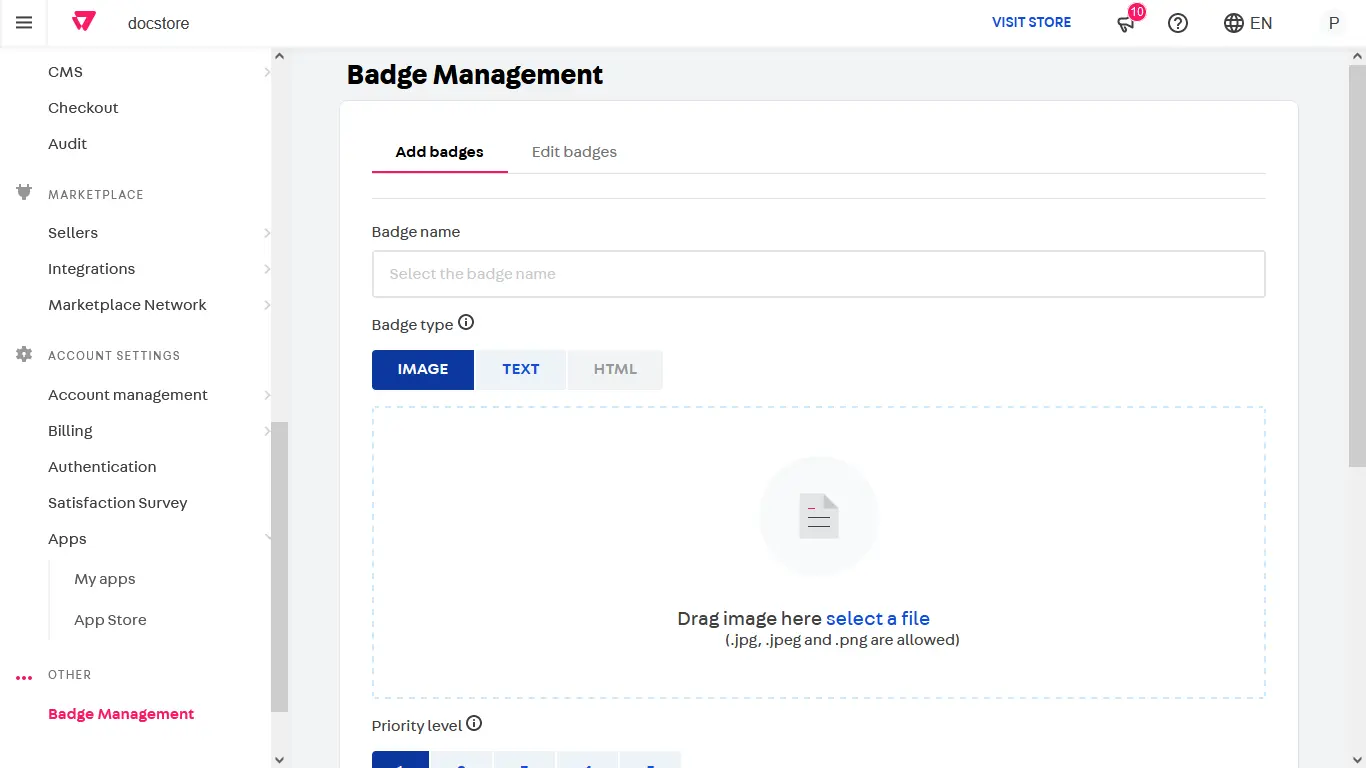The width and height of the screenshot is (1366, 768).
Task: Collapse the Apps submenu
Action: pos(266,539)
